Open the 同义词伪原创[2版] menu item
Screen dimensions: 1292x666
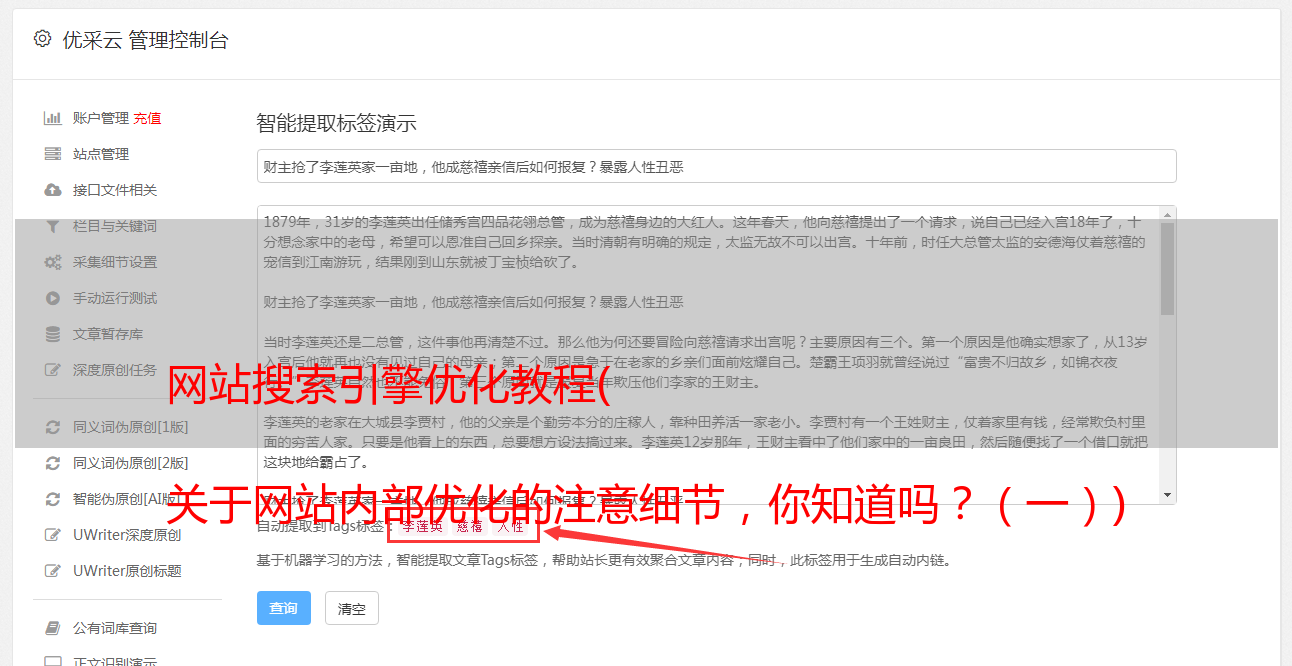(130, 463)
